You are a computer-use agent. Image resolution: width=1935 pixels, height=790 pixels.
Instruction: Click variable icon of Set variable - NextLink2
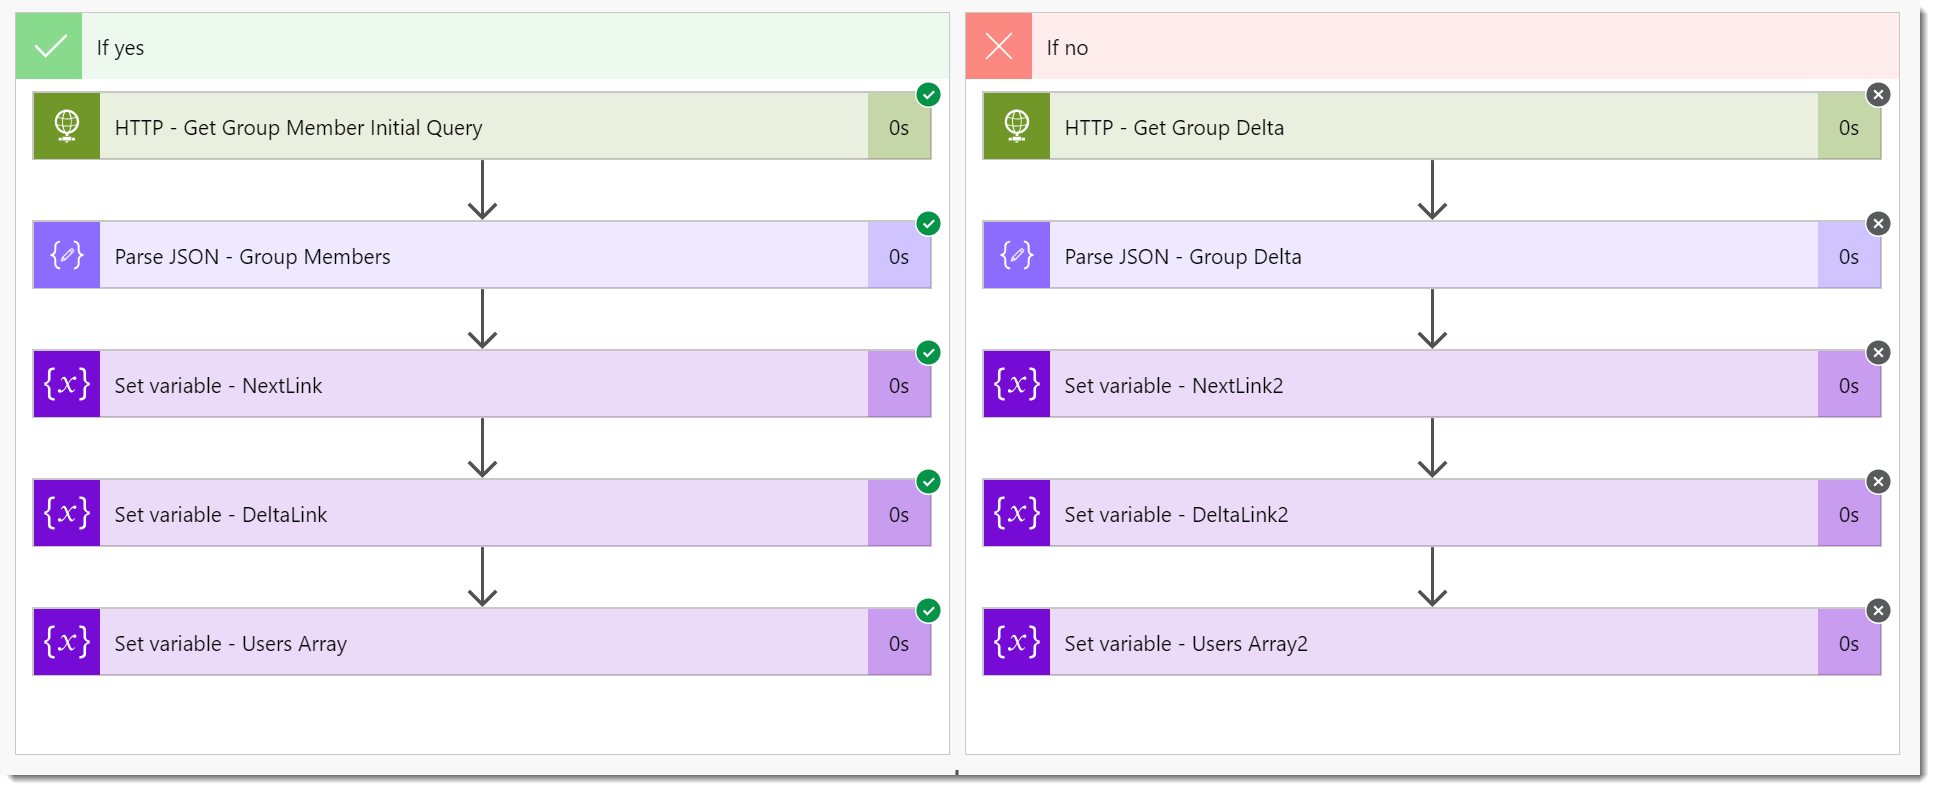coord(1017,384)
